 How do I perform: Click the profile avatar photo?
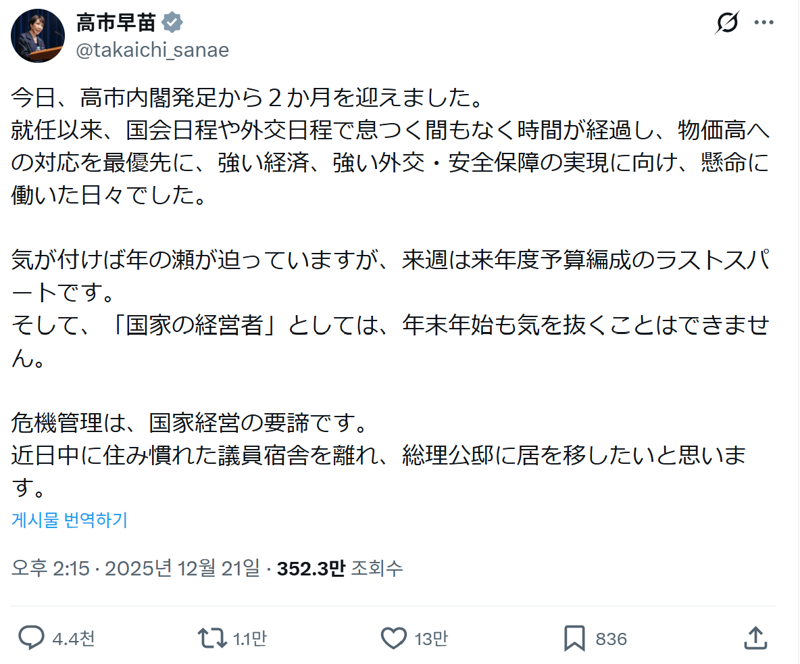(x=38, y=35)
